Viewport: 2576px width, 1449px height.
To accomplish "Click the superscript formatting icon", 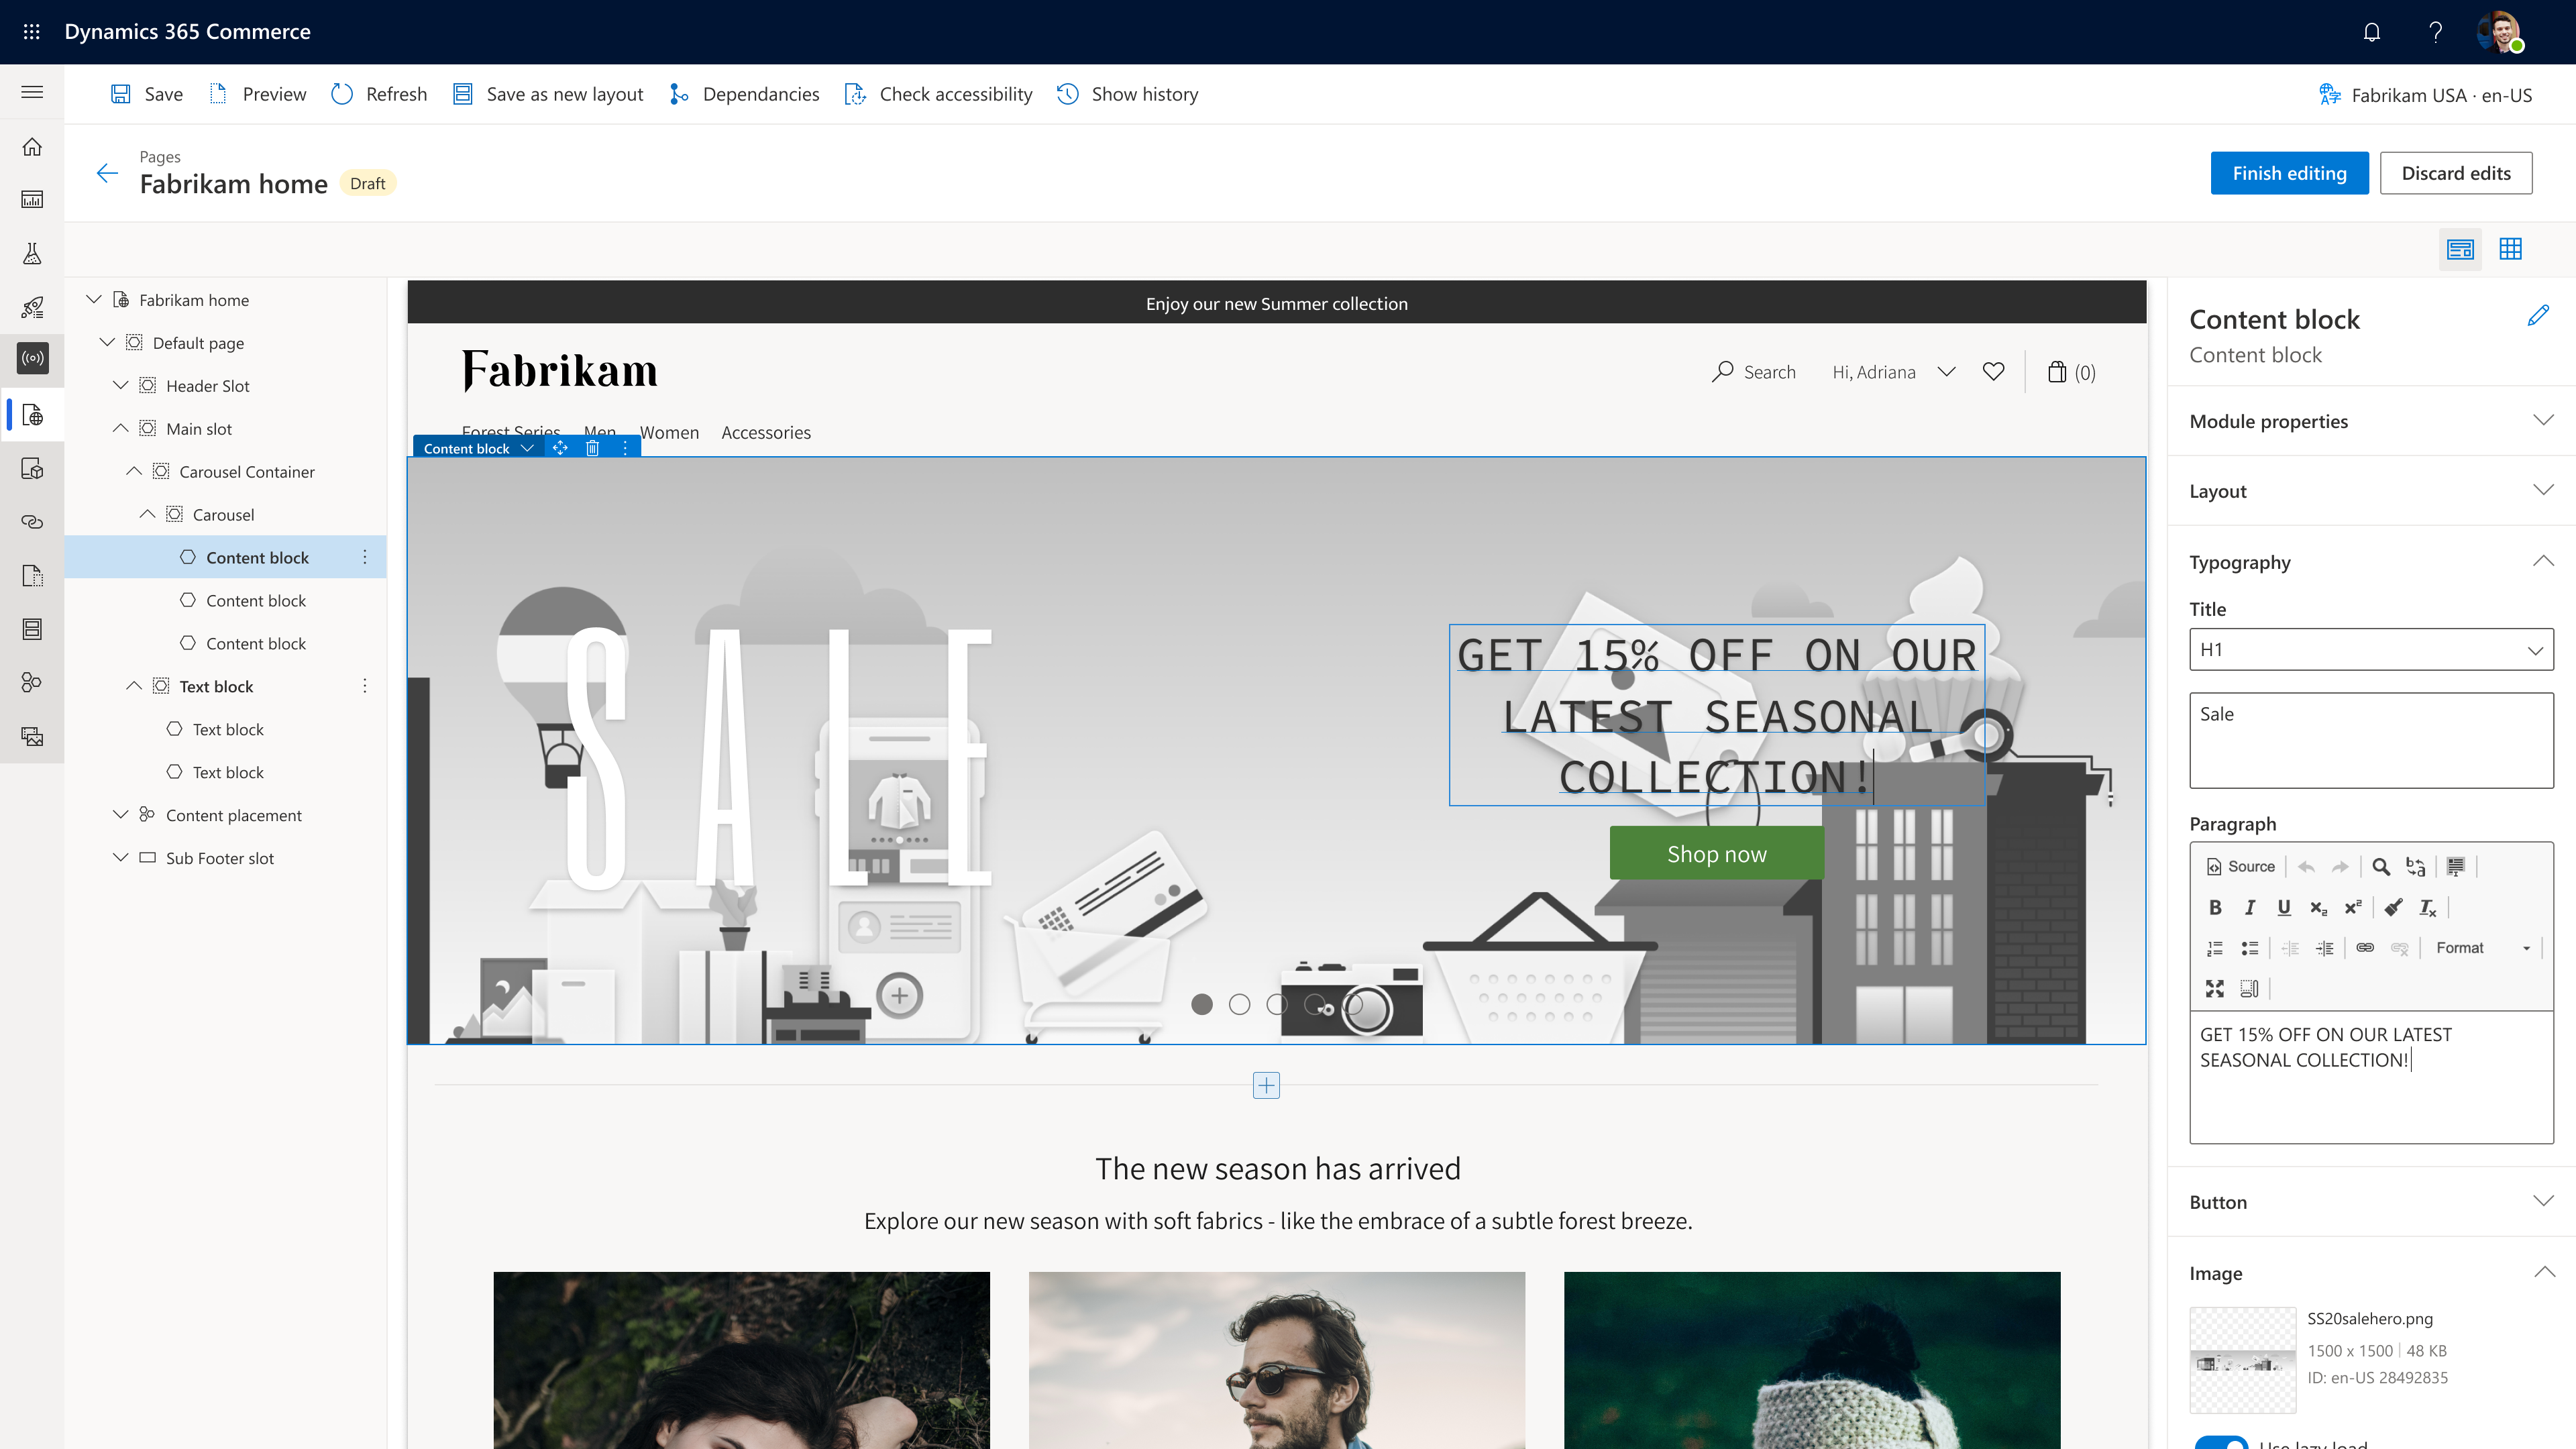I will [2355, 906].
